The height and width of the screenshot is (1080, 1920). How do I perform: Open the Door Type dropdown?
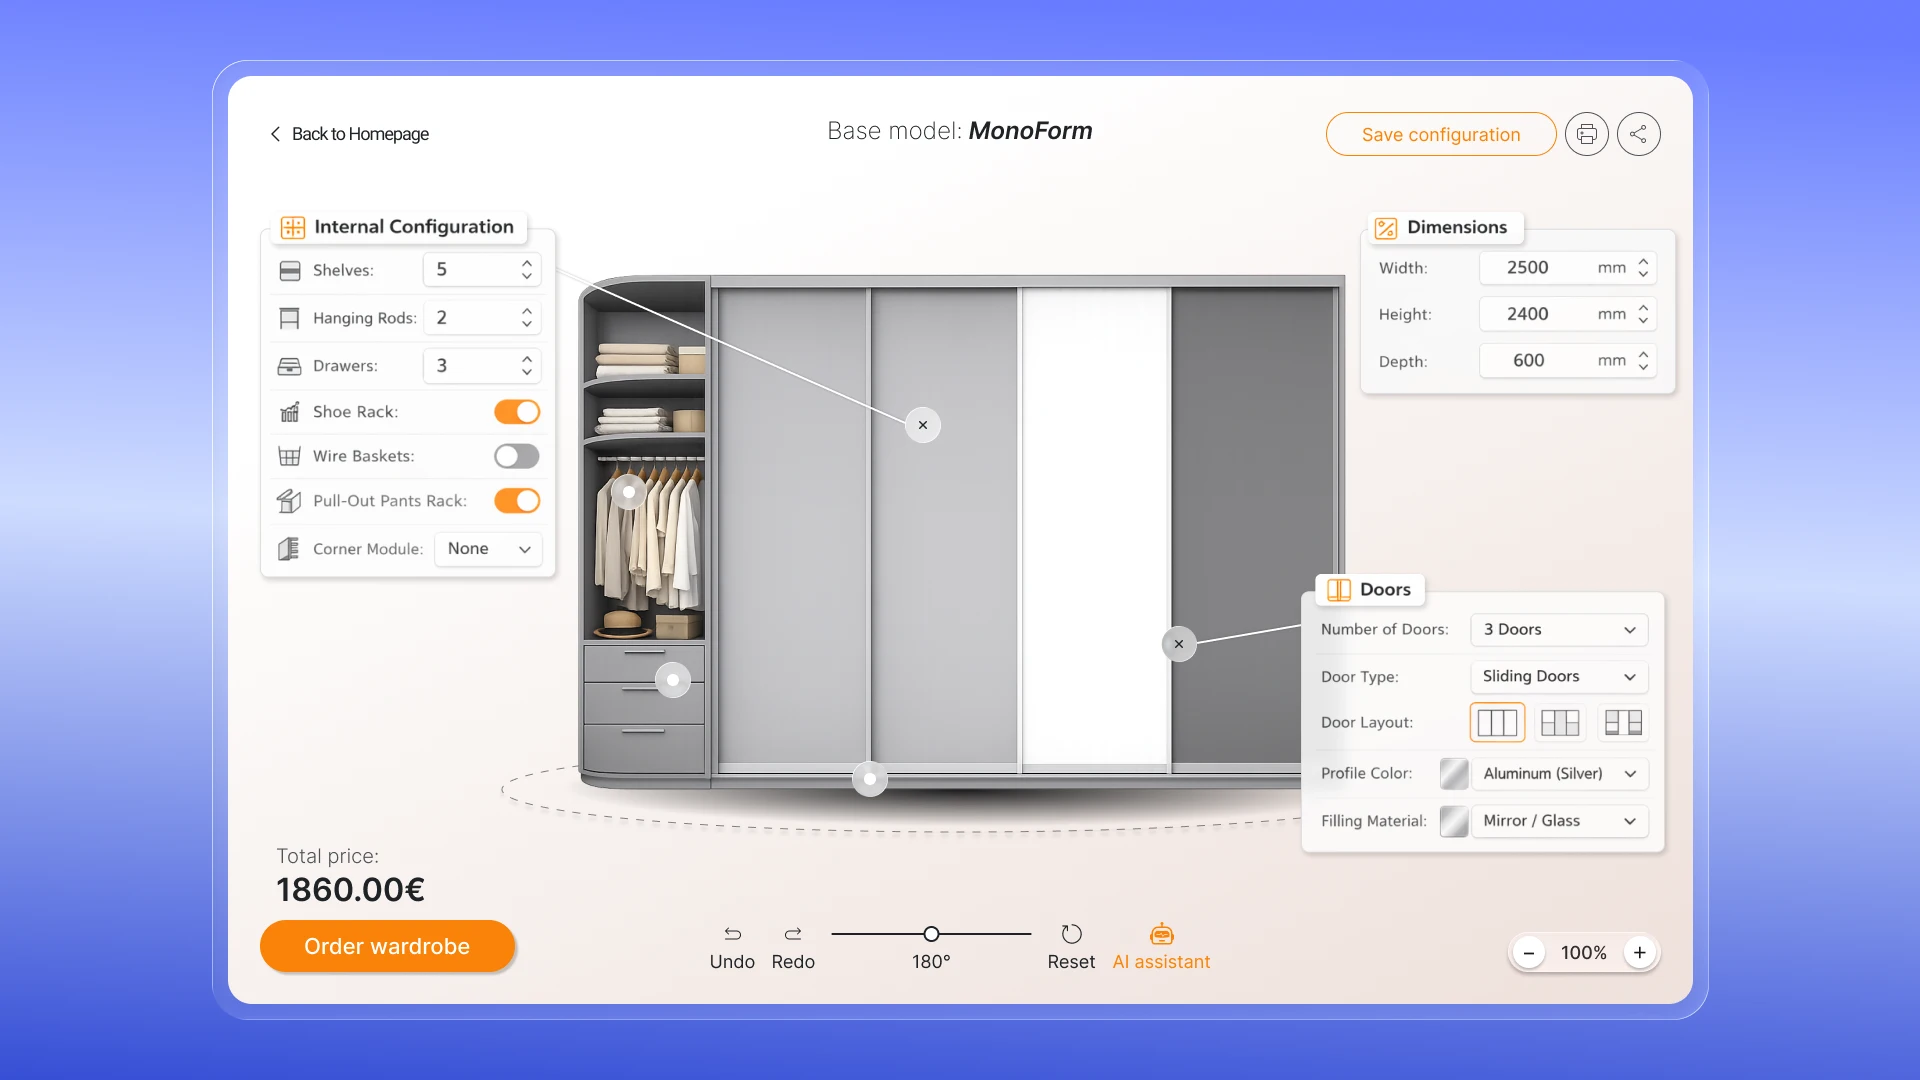point(1558,677)
